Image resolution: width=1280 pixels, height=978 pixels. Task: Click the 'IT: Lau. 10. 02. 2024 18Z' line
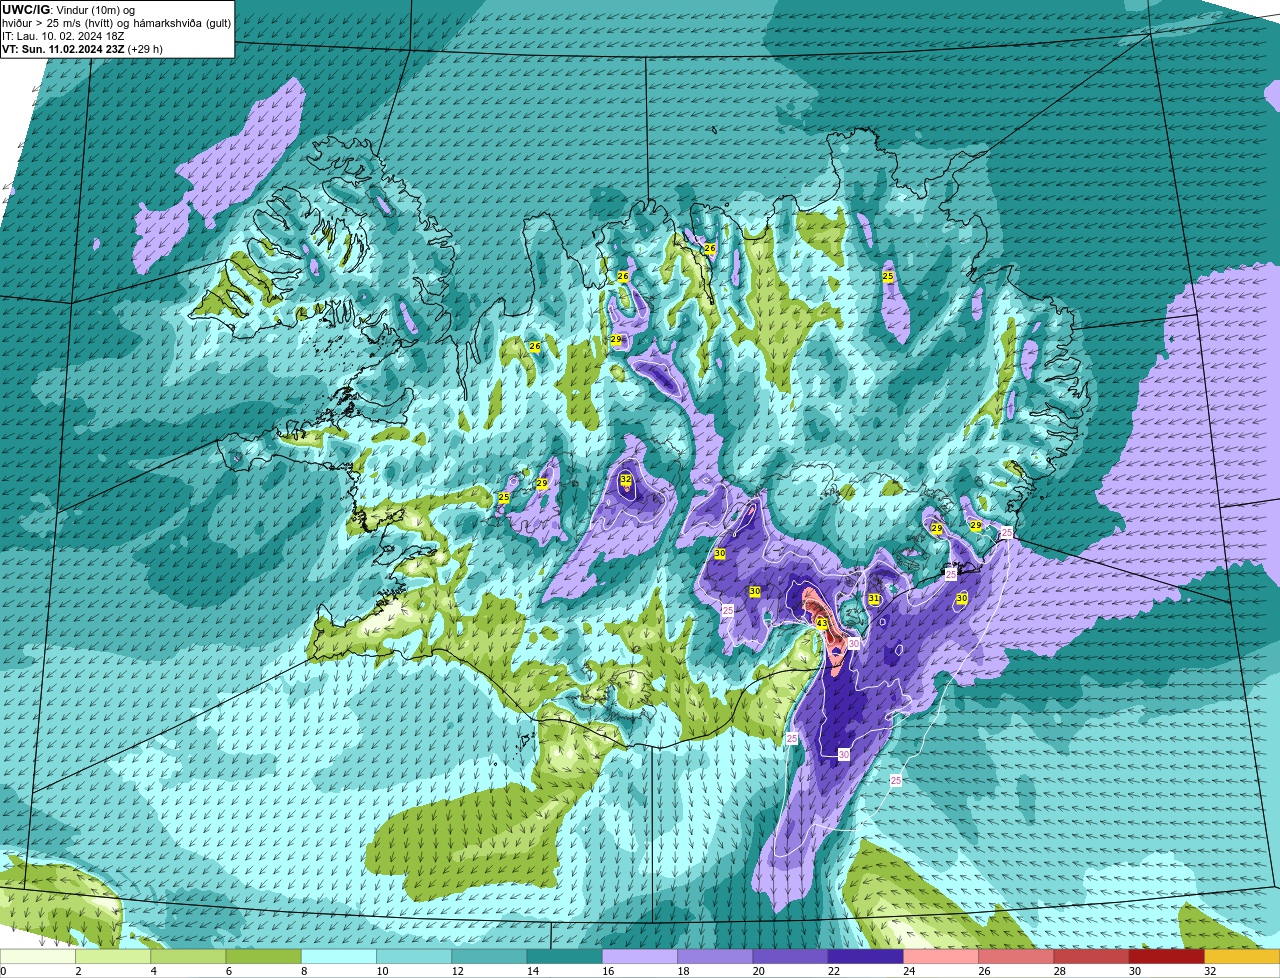click(64, 36)
